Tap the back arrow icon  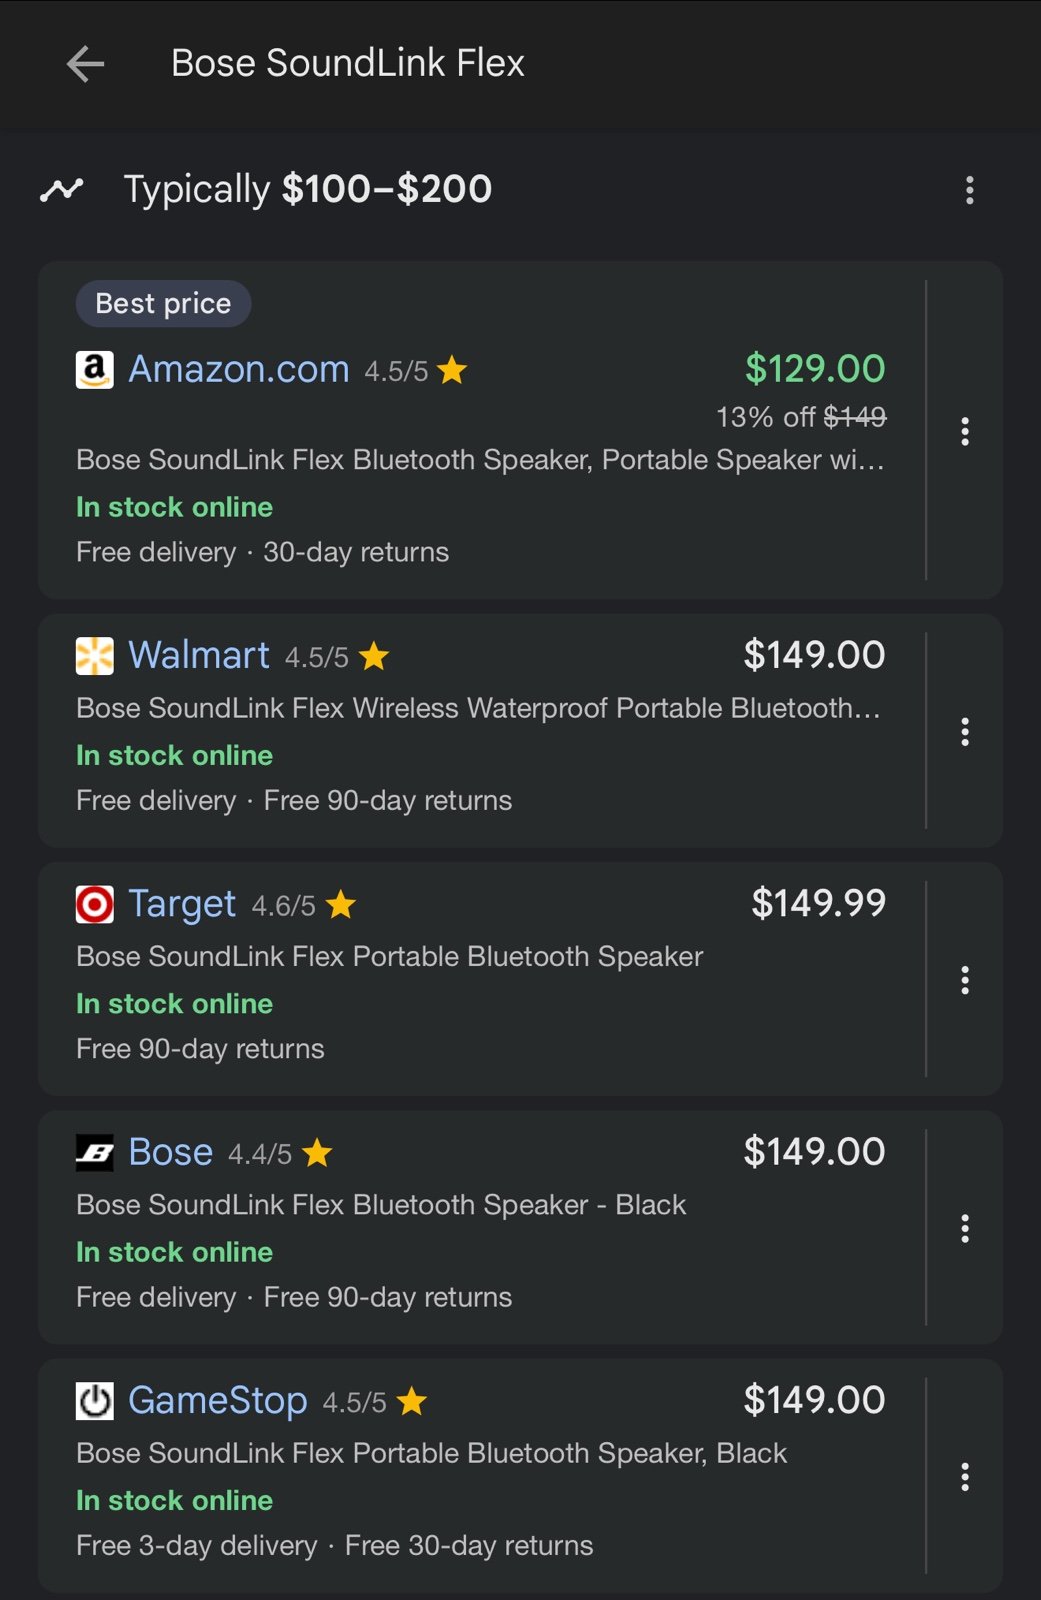coord(85,64)
